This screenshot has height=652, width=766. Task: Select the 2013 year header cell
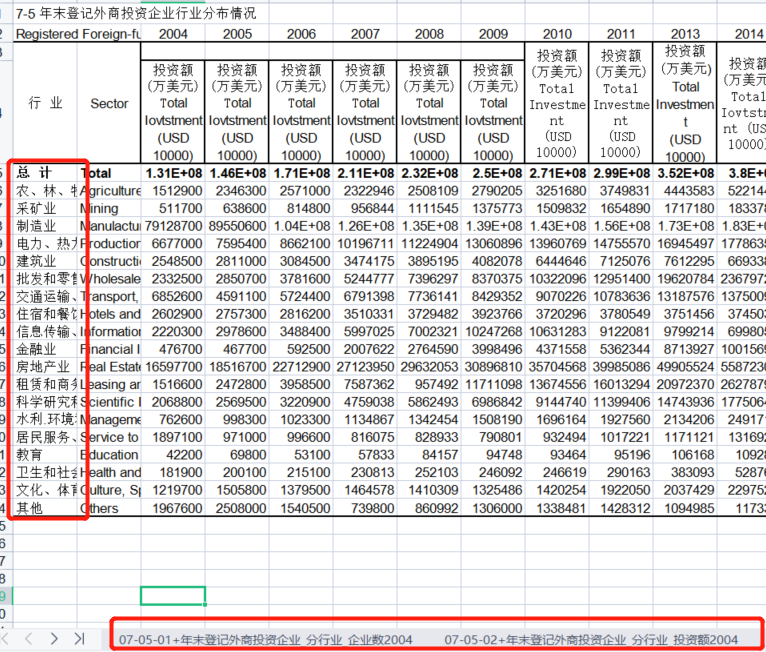685,34
